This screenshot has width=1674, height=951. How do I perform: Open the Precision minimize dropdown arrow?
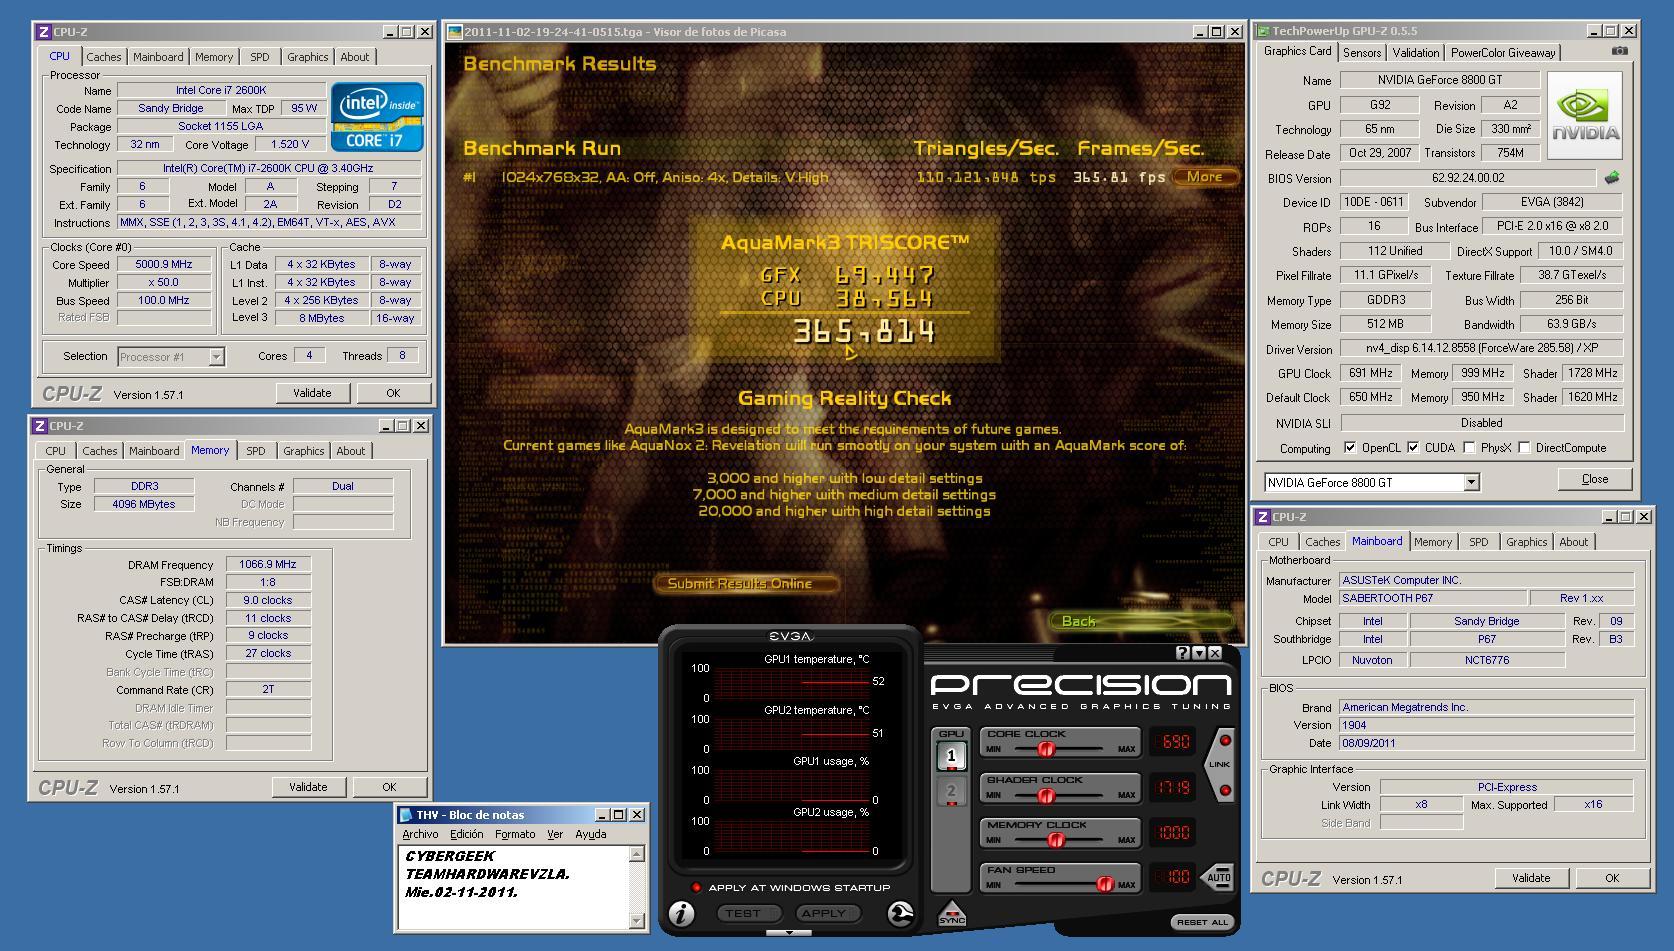tap(1199, 653)
